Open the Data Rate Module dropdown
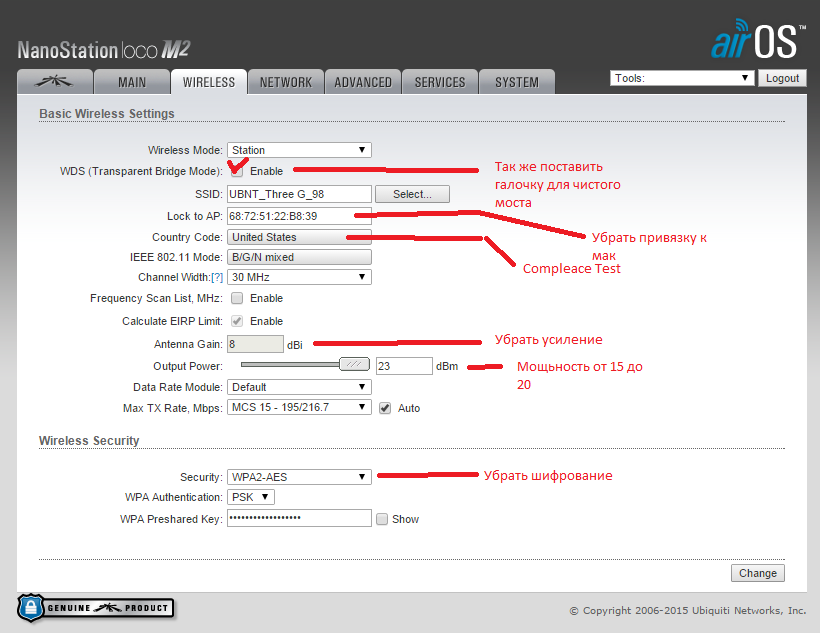820x633 pixels. click(299, 387)
